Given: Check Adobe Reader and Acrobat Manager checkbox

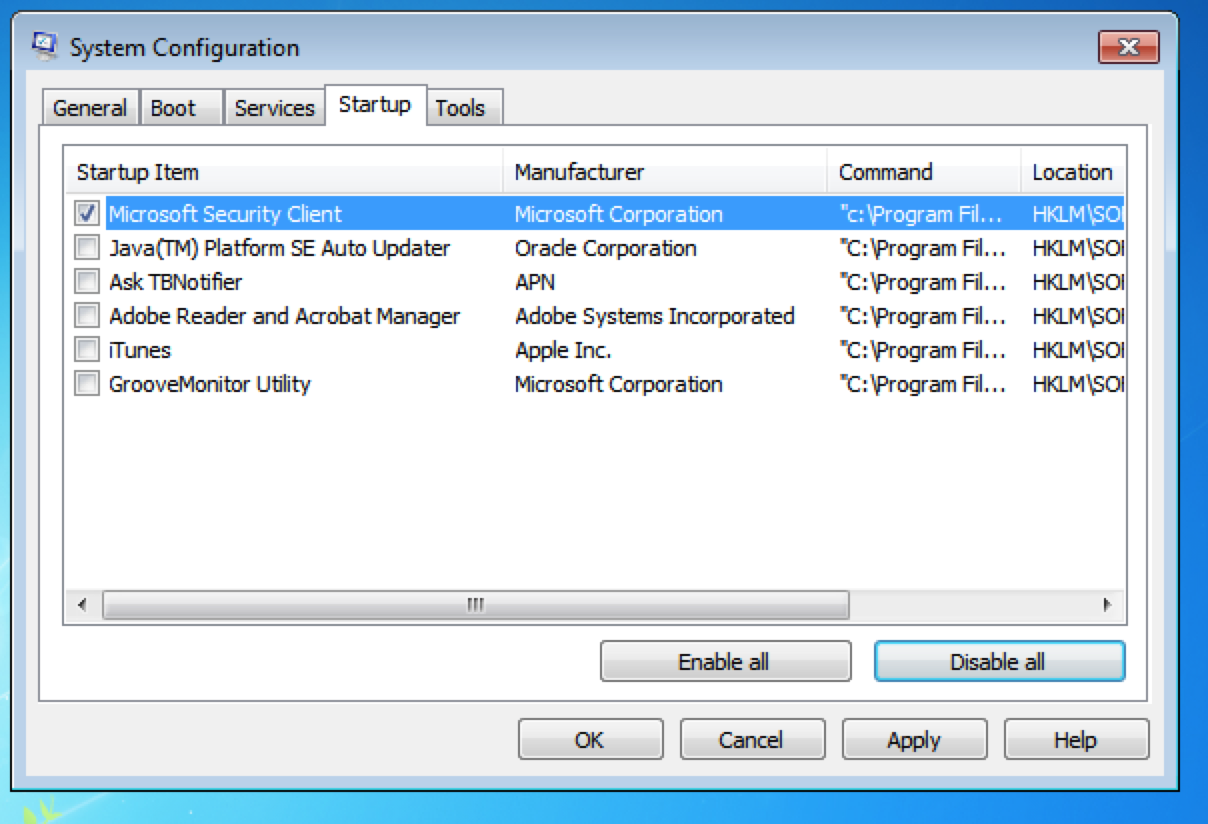Looking at the screenshot, I should pyautogui.click(x=87, y=315).
